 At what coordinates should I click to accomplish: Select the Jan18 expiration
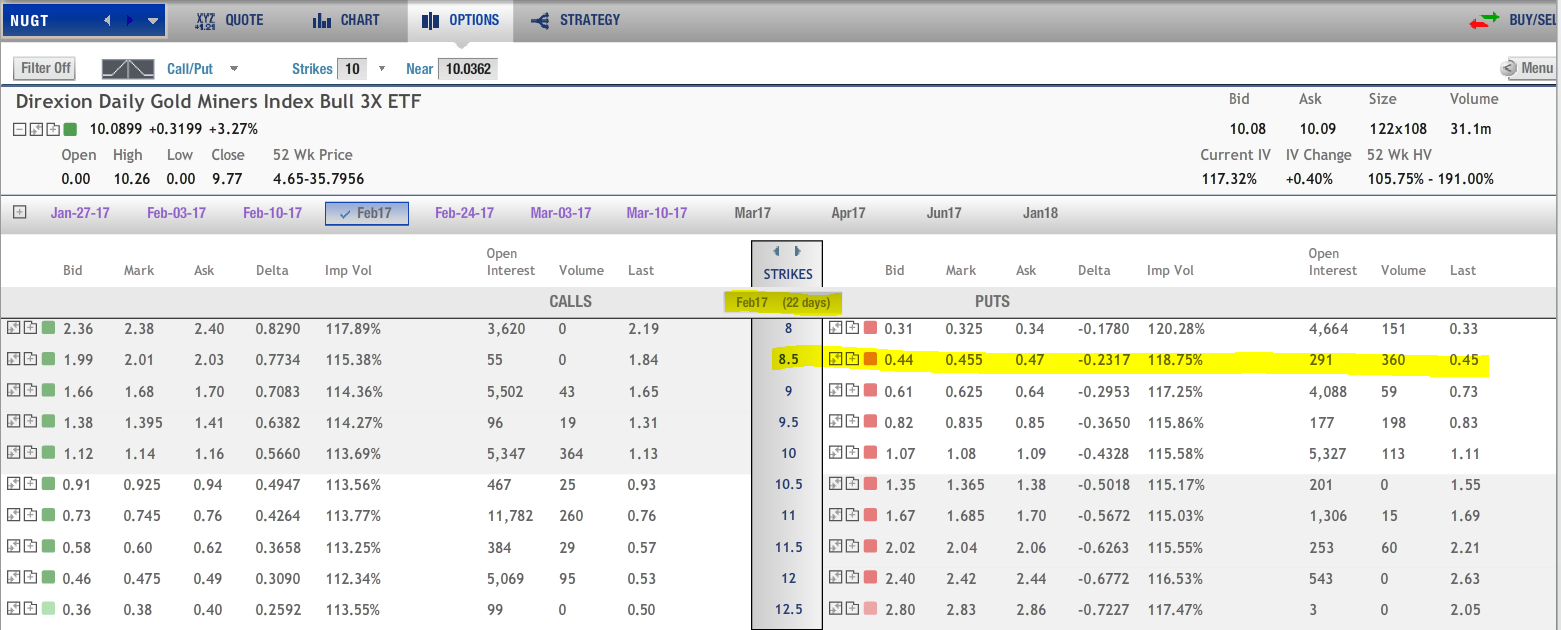tap(1040, 213)
